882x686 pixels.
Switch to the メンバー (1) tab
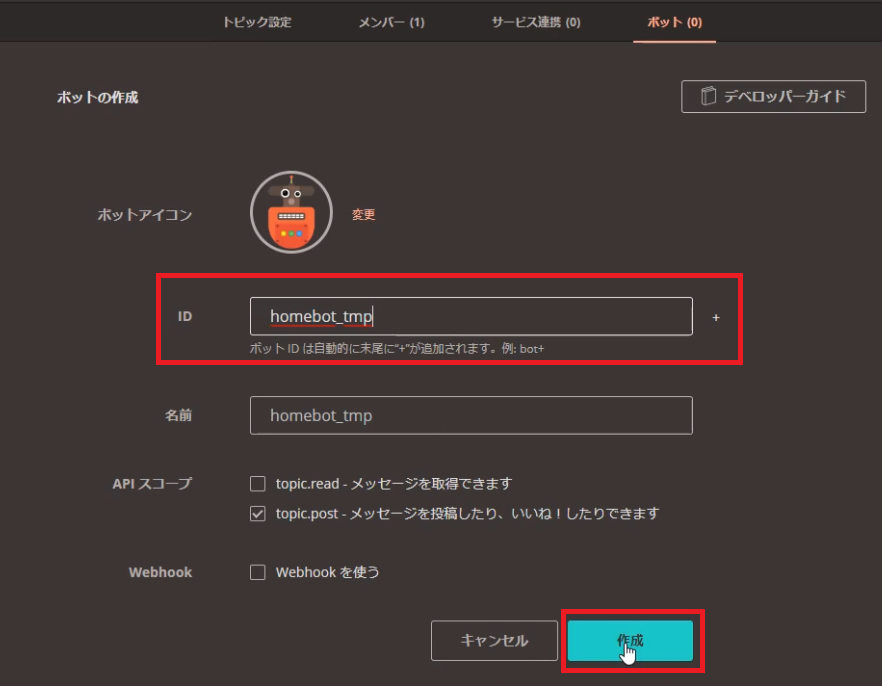pyautogui.click(x=392, y=22)
